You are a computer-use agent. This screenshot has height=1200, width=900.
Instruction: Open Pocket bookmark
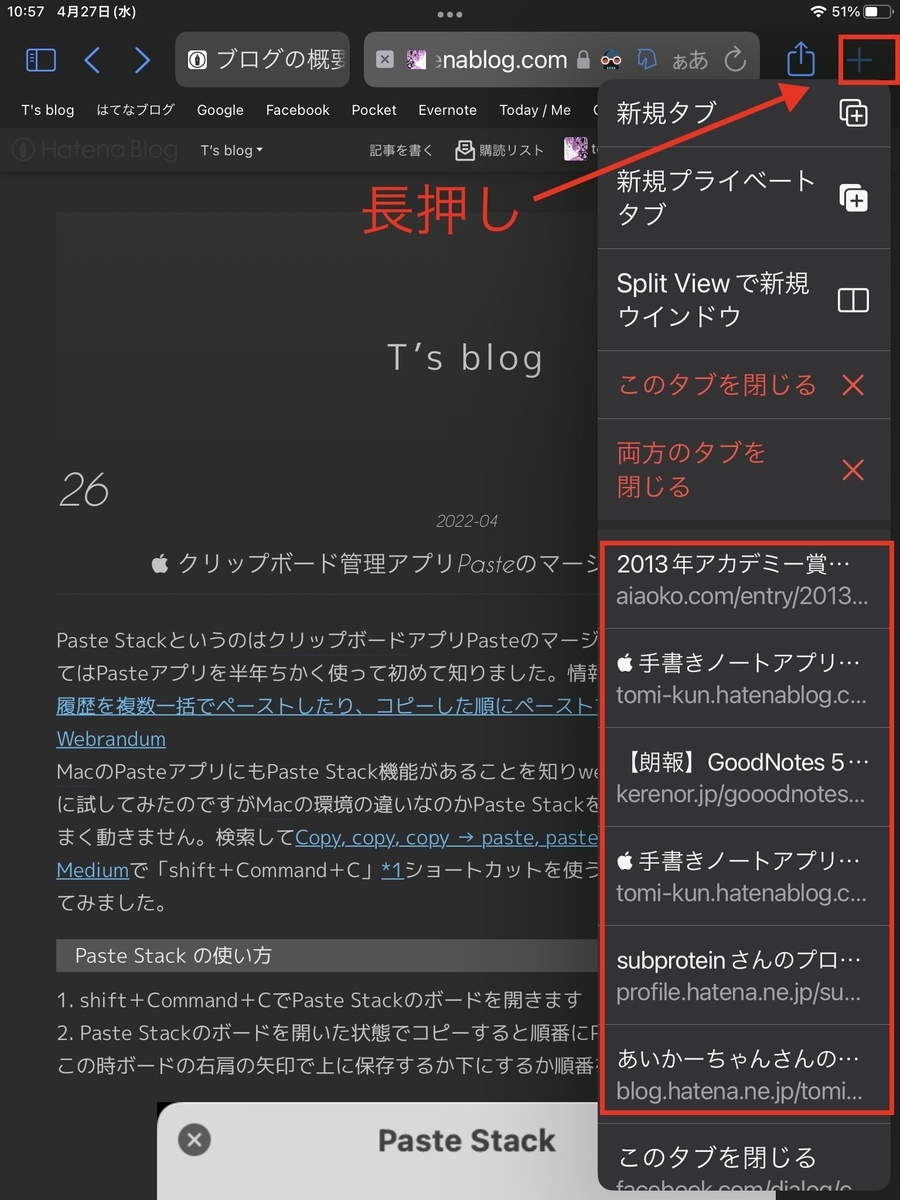pyautogui.click(x=374, y=110)
